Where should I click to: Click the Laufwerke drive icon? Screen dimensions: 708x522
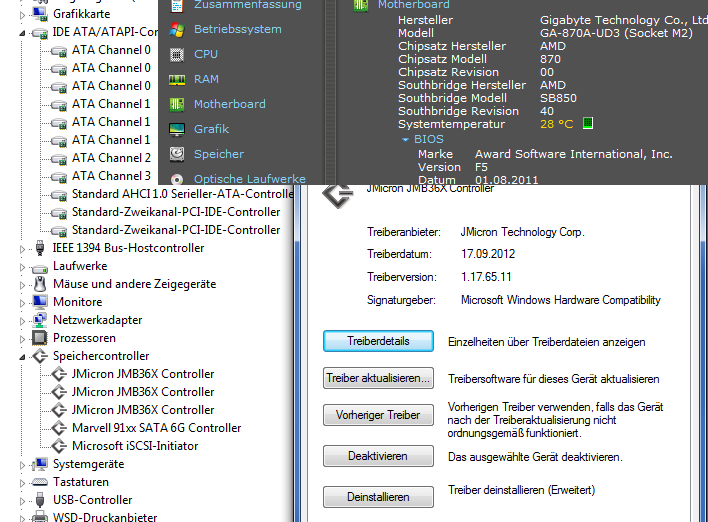[x=40, y=268]
